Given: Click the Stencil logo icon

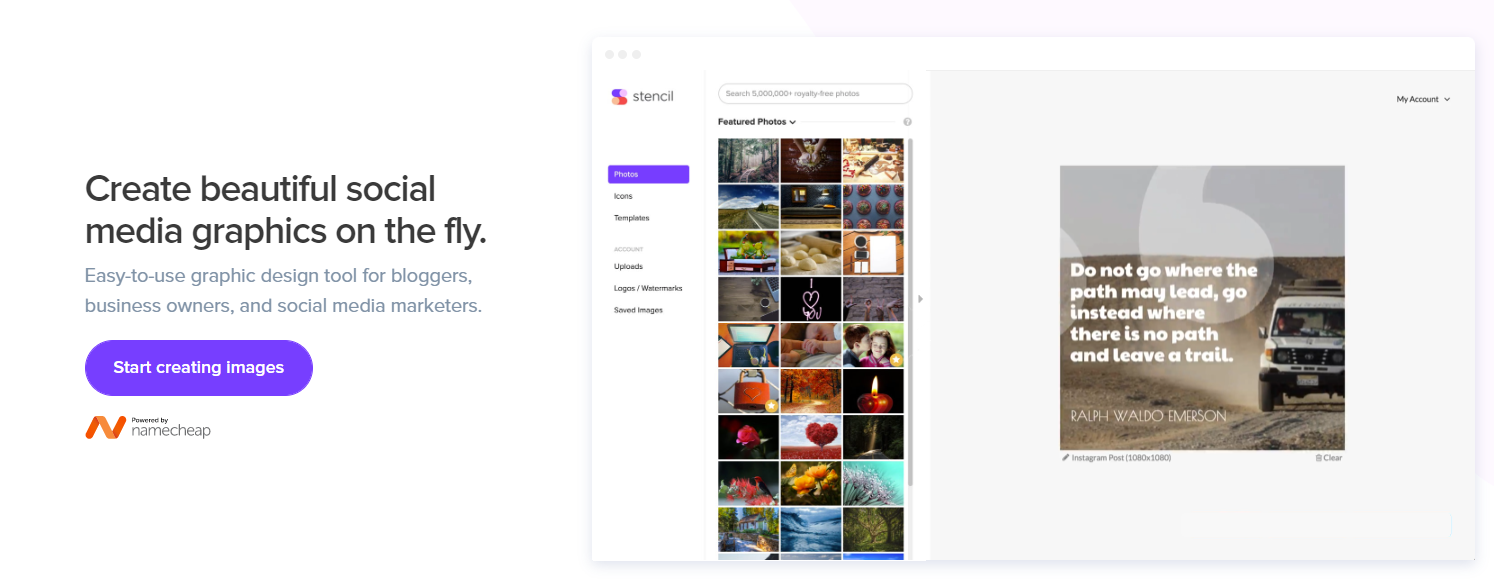Looking at the screenshot, I should 619,97.
